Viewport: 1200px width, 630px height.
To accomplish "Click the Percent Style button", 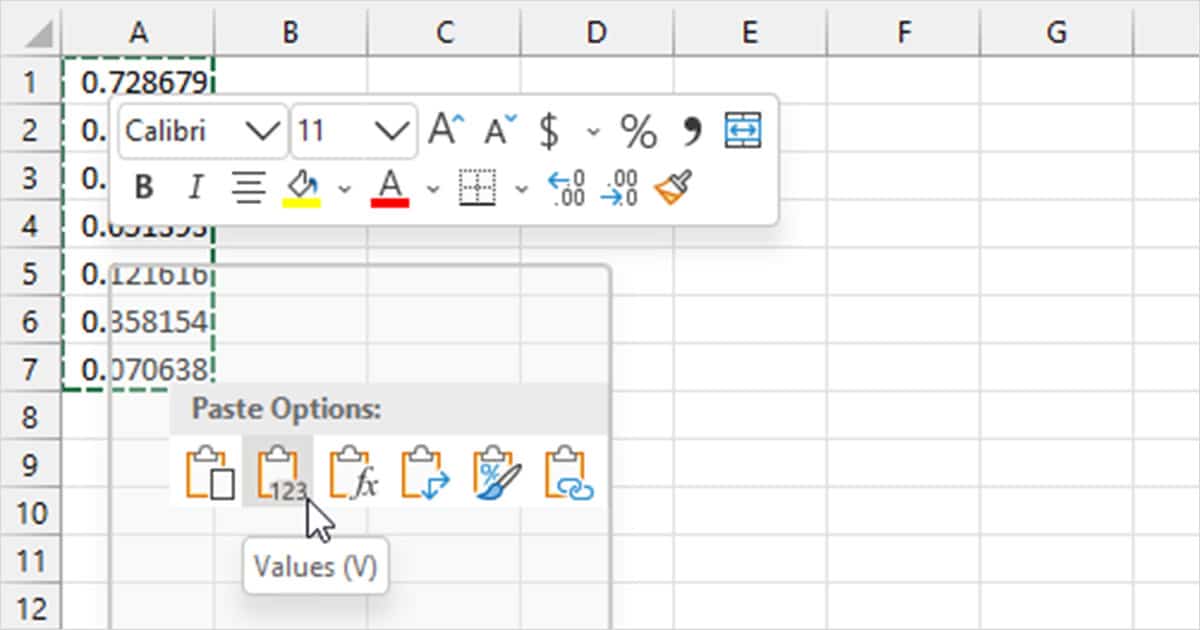I will [638, 130].
